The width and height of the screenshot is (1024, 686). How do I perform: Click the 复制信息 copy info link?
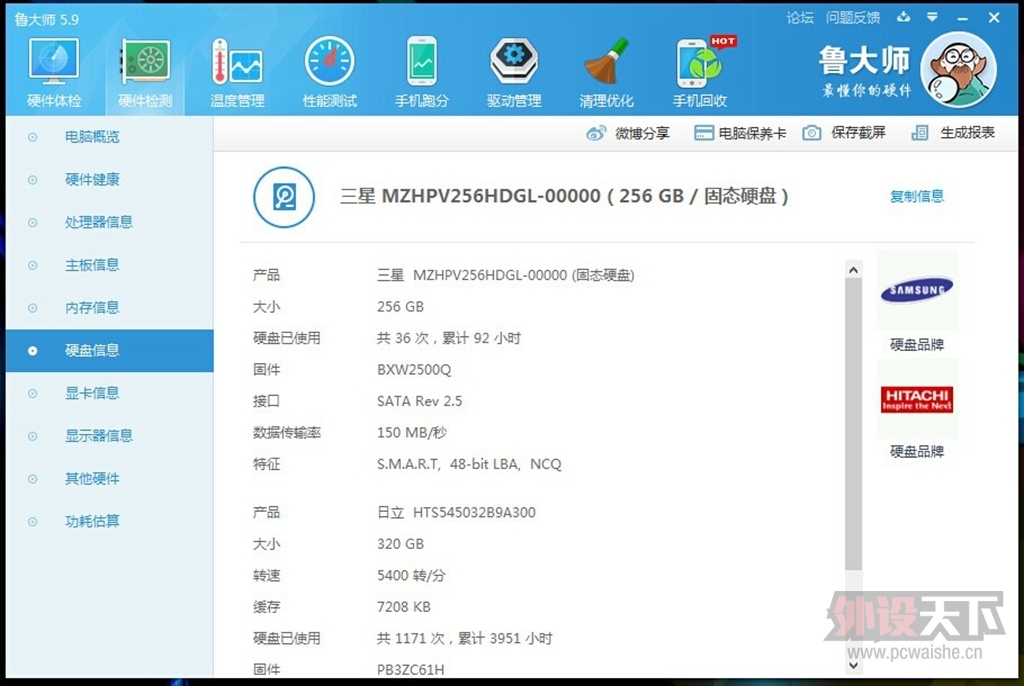[x=916, y=196]
